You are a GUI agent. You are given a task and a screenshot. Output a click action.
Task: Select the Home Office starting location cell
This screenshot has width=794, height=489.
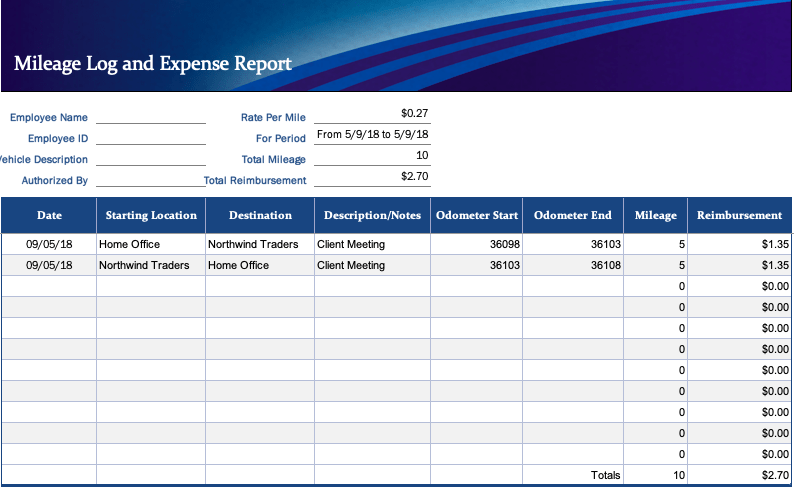(151, 244)
